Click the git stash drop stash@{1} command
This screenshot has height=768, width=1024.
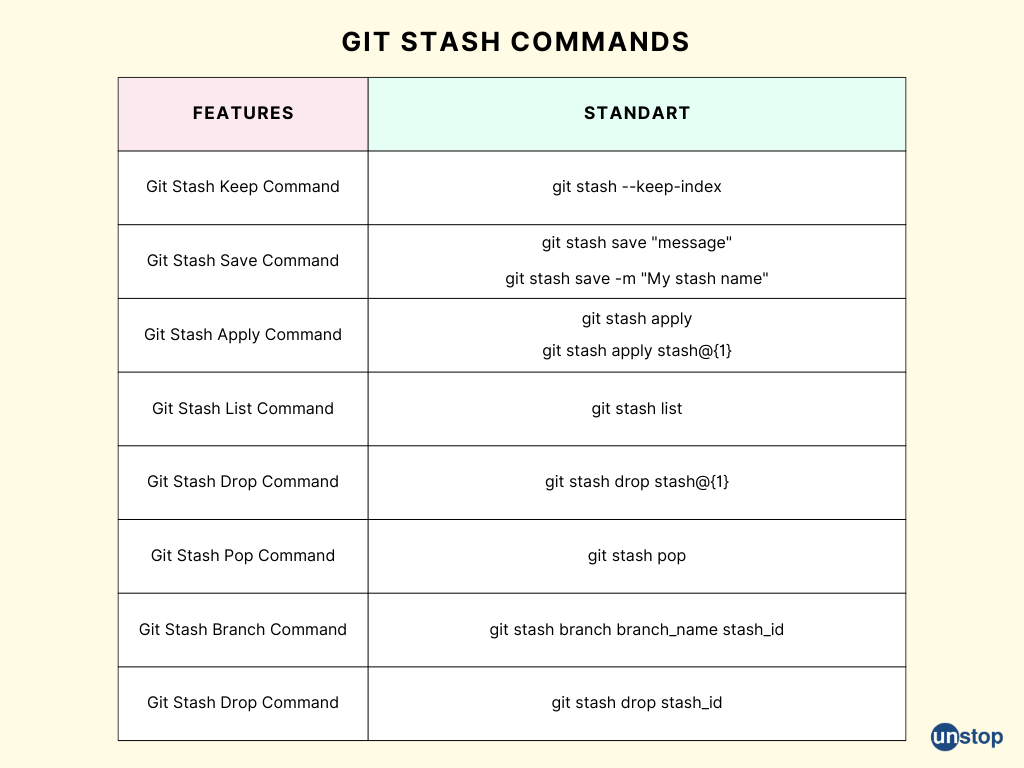pyautogui.click(x=637, y=482)
